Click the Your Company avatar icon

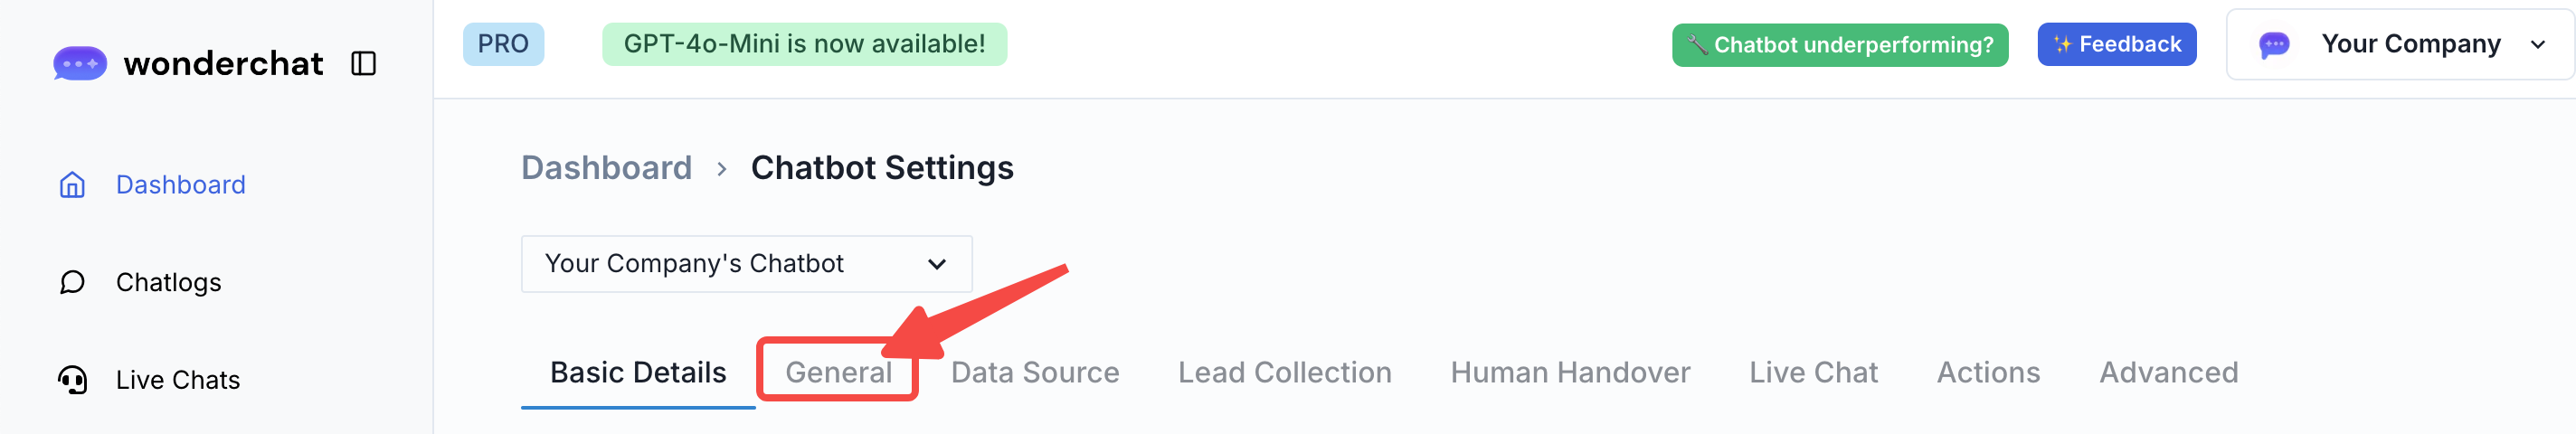click(x=2274, y=45)
